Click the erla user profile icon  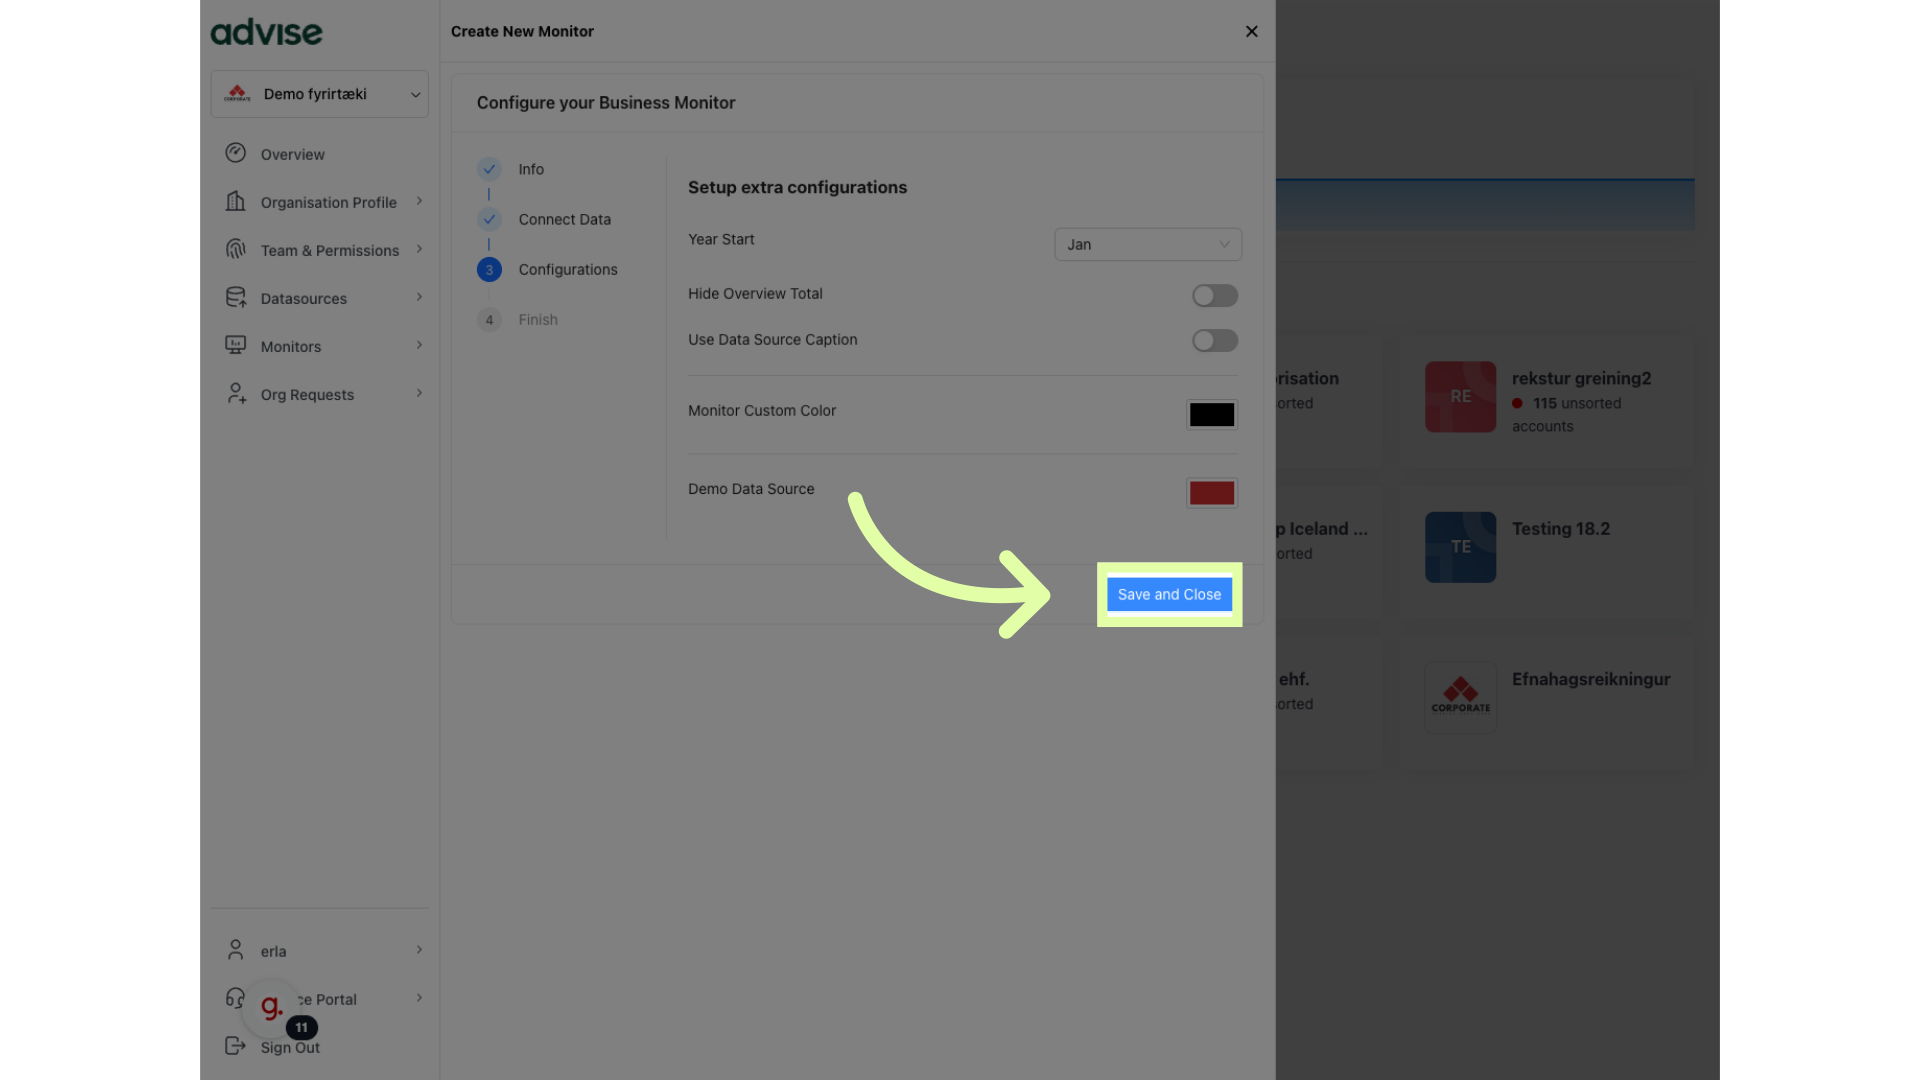(x=235, y=950)
